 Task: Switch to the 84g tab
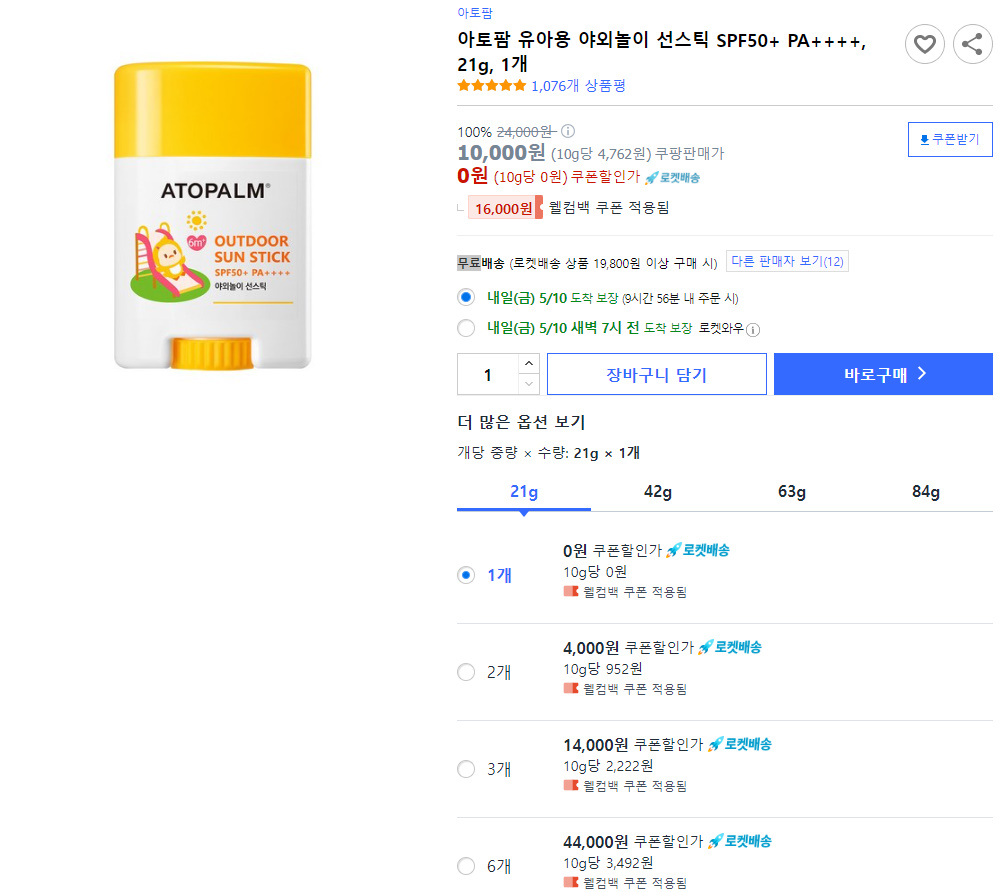coord(925,491)
